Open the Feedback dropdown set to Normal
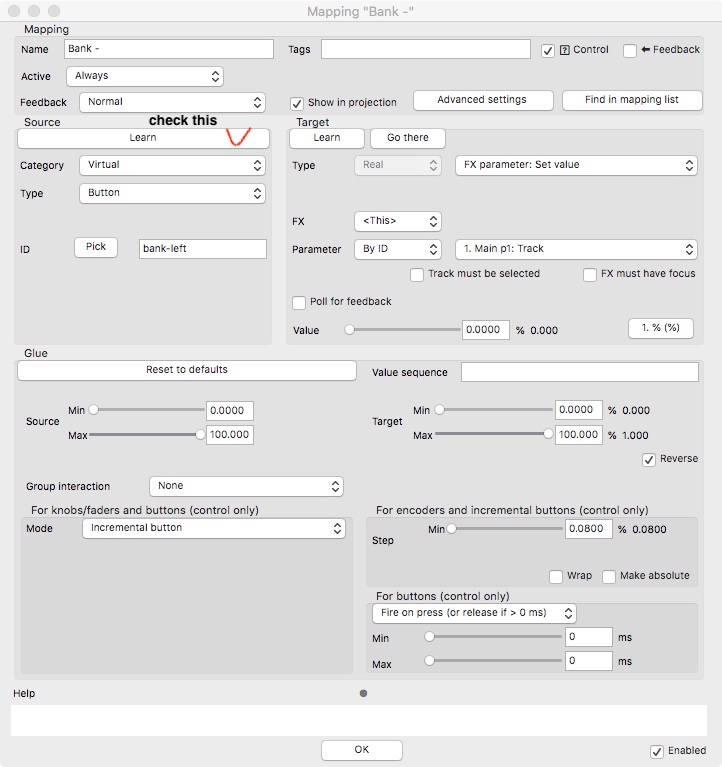The image size is (722, 767). tap(172, 102)
